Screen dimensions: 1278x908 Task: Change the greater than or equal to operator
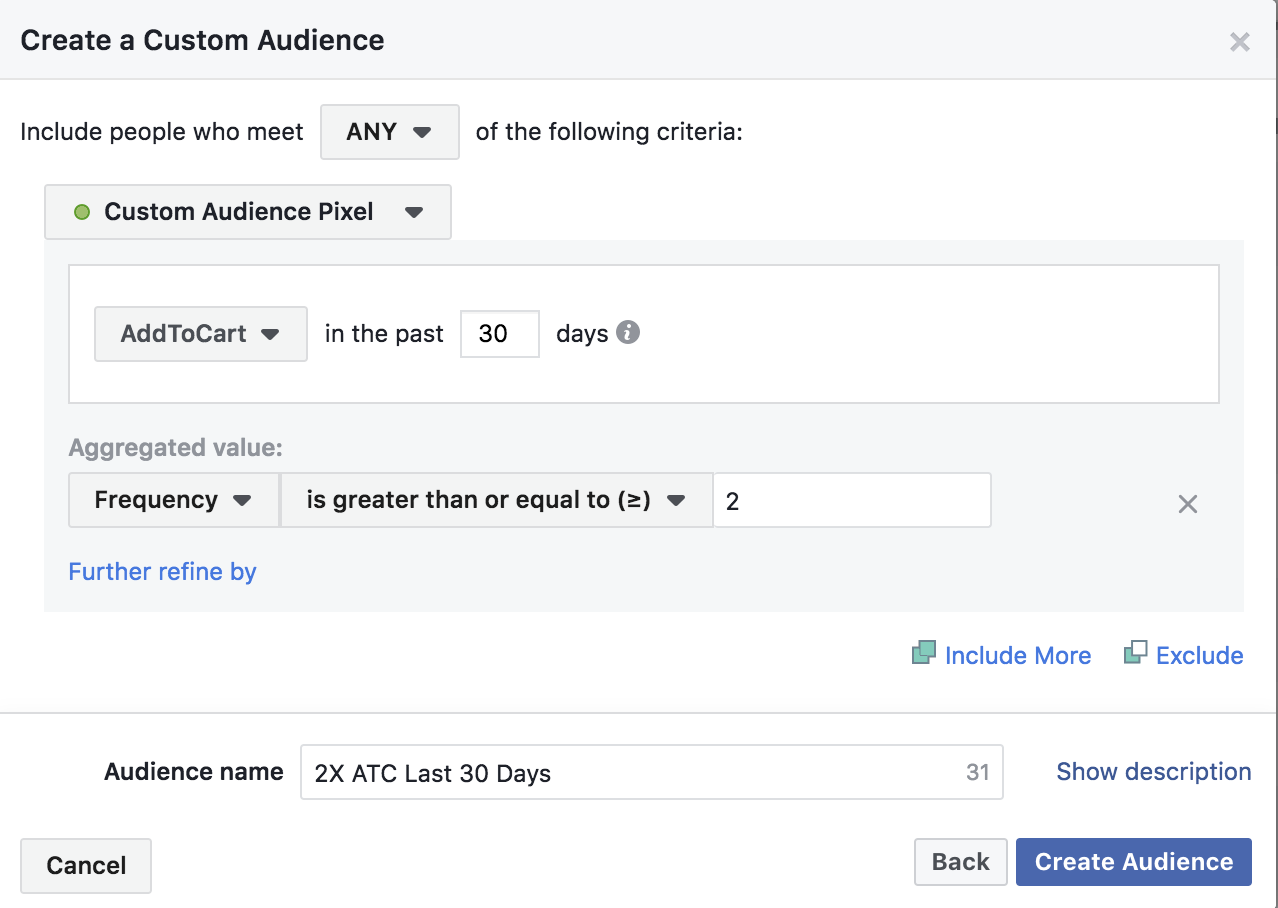point(496,500)
